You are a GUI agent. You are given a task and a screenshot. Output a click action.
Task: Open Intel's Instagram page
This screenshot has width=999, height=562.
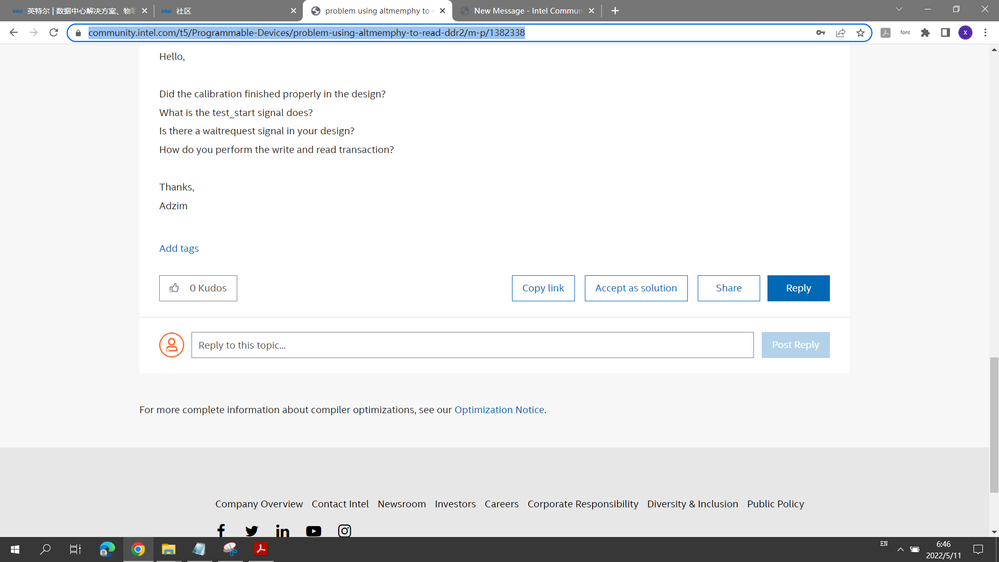[x=344, y=530]
